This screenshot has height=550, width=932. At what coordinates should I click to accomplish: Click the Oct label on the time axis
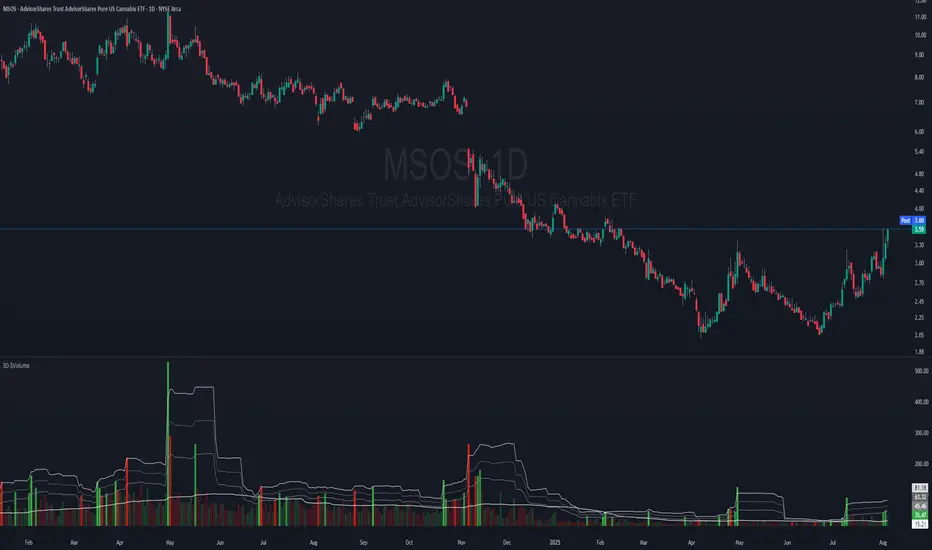coord(409,542)
